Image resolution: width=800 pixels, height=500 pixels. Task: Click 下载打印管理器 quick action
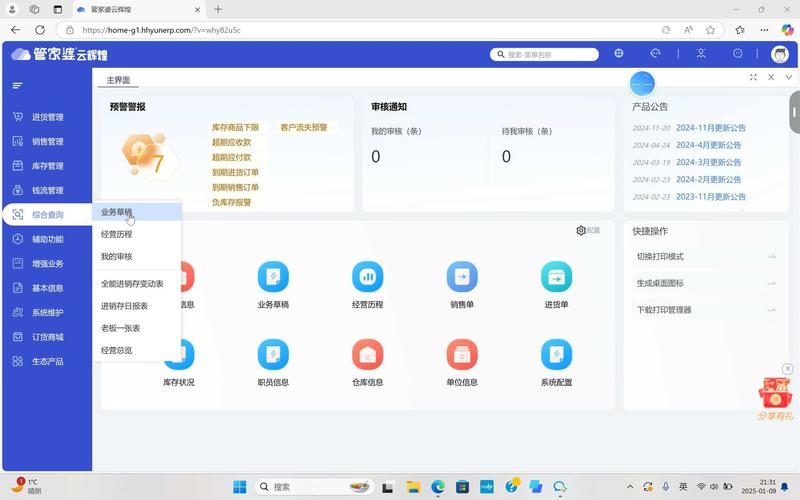(706, 310)
